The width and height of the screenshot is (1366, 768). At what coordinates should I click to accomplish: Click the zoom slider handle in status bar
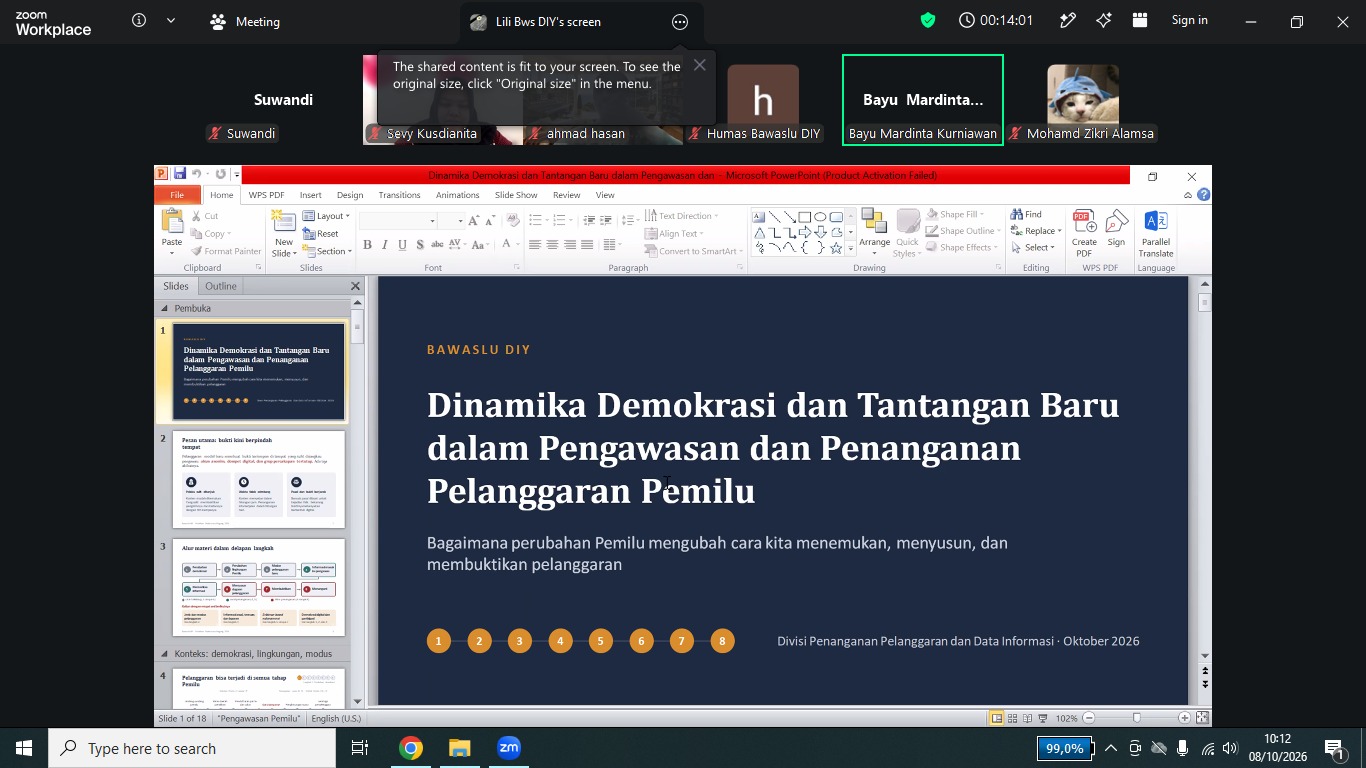[x=1137, y=718]
